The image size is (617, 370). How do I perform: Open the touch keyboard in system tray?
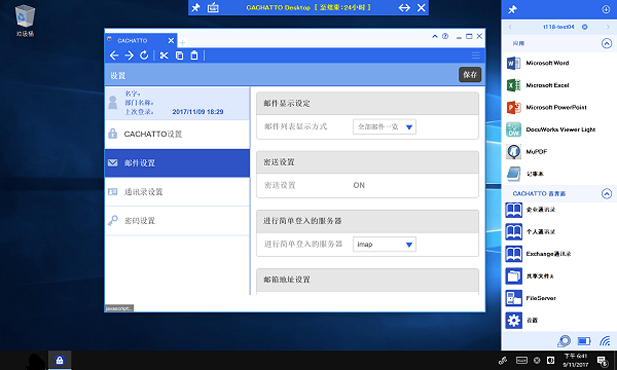click(521, 360)
